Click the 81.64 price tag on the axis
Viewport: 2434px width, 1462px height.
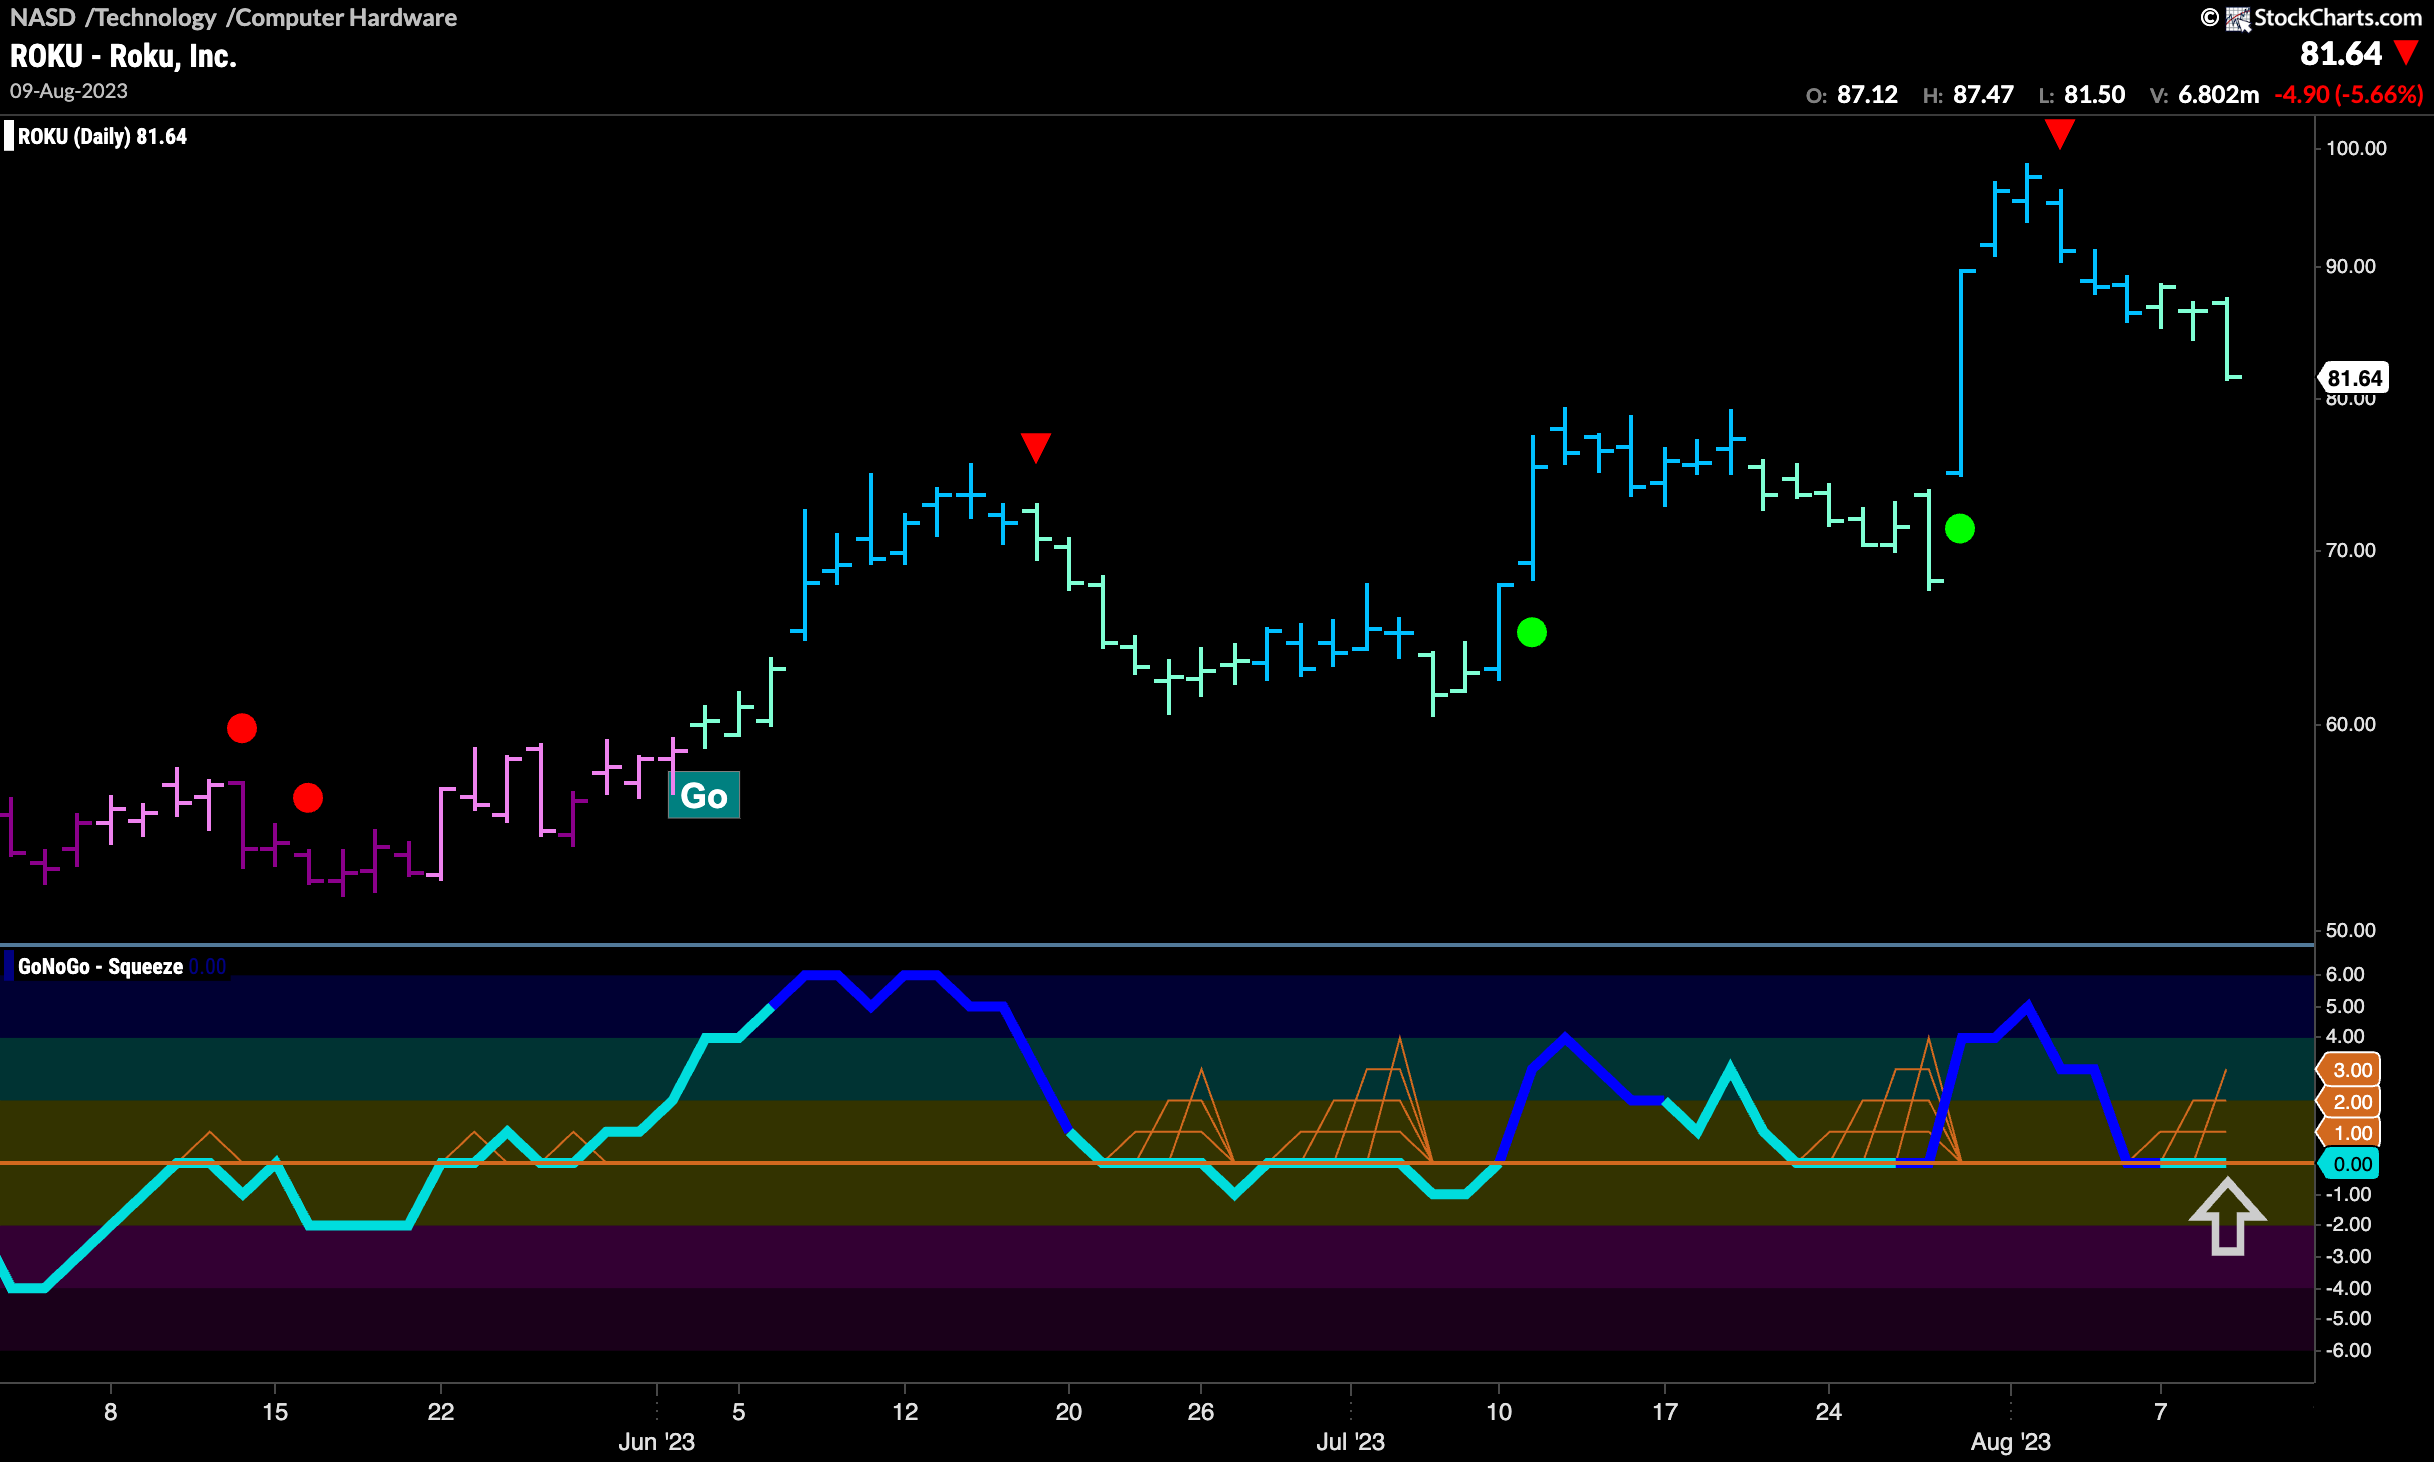tap(2354, 378)
